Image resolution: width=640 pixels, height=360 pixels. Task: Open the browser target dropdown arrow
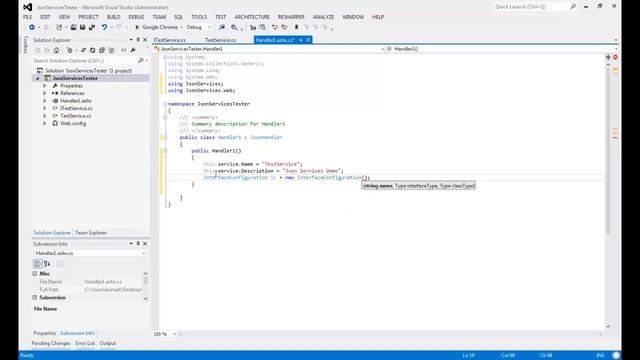181,27
